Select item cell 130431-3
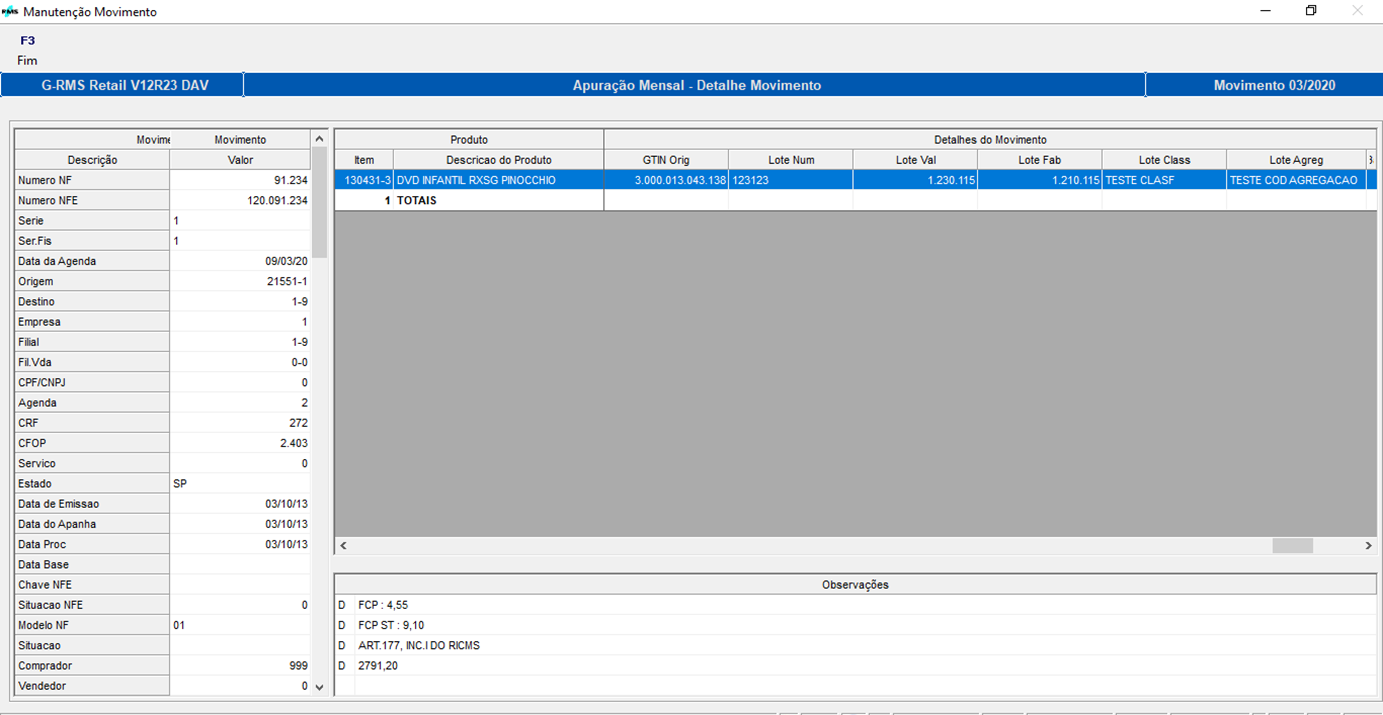This screenshot has width=1383, height=715. pyautogui.click(x=364, y=180)
